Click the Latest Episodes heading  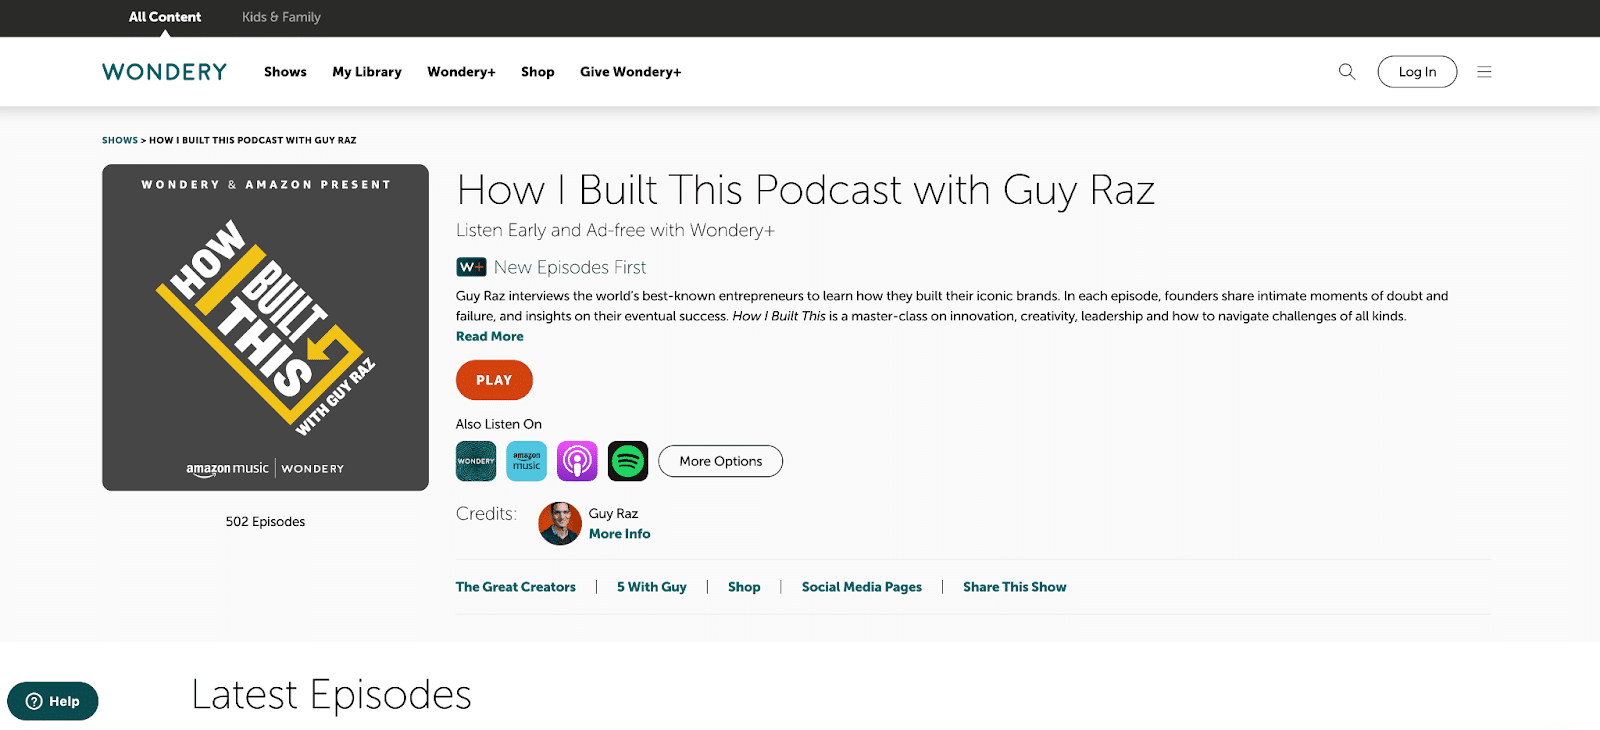click(331, 695)
